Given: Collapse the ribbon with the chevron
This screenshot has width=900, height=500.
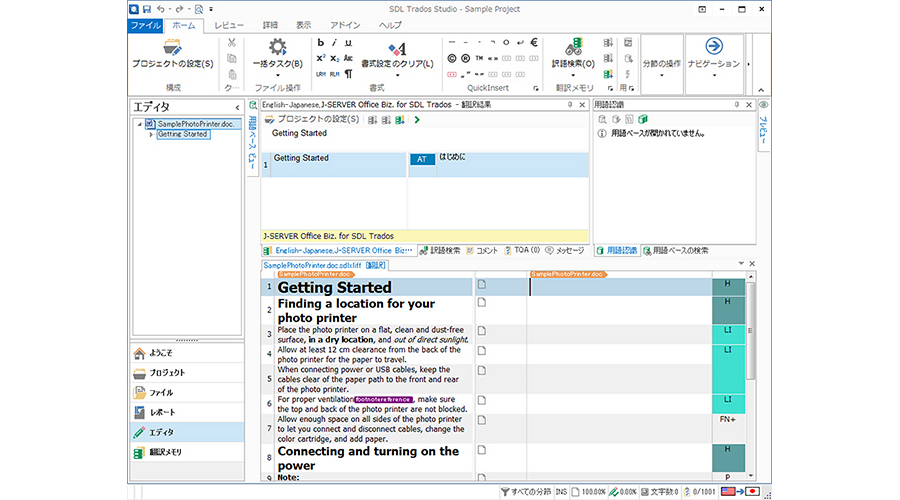Looking at the screenshot, I should [x=761, y=90].
